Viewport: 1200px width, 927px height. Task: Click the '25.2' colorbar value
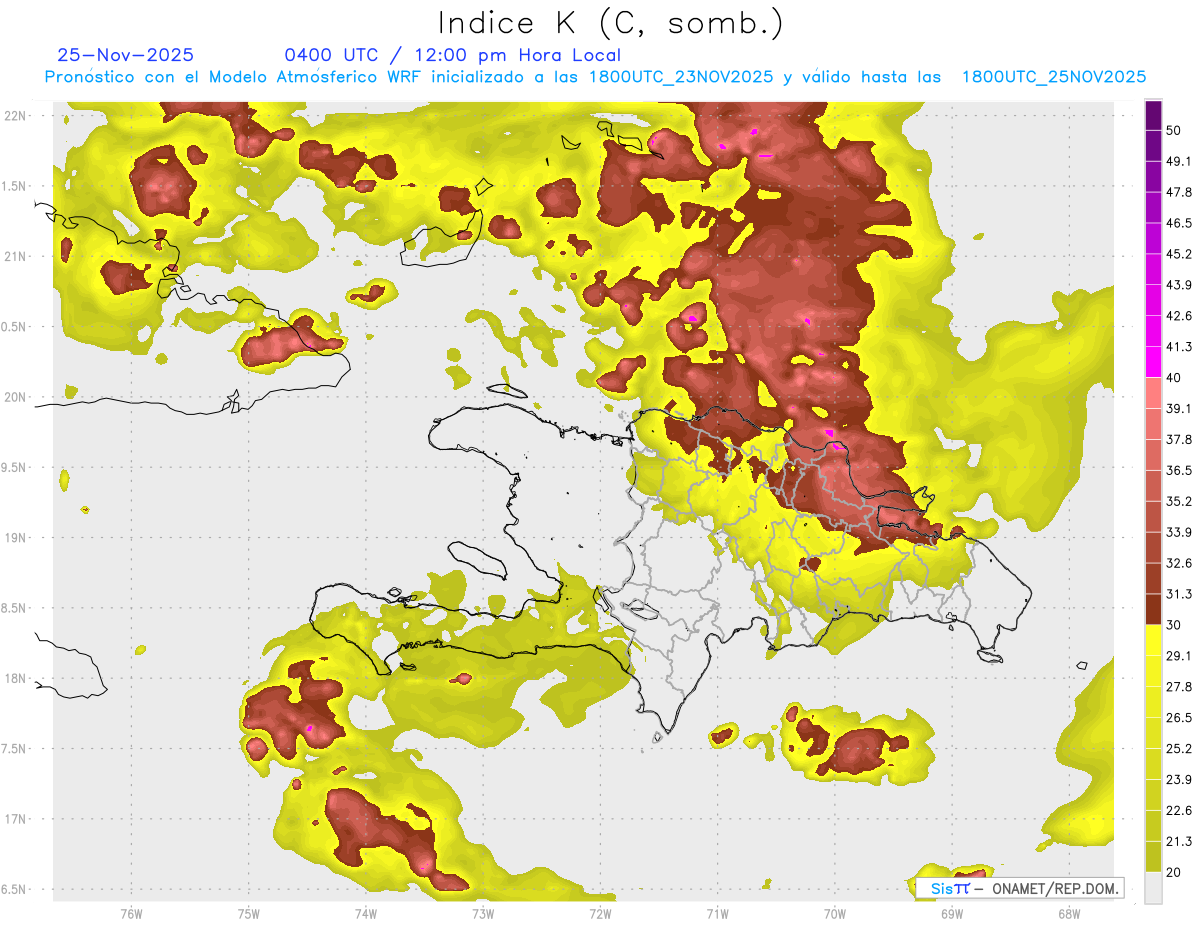[x=1180, y=748]
